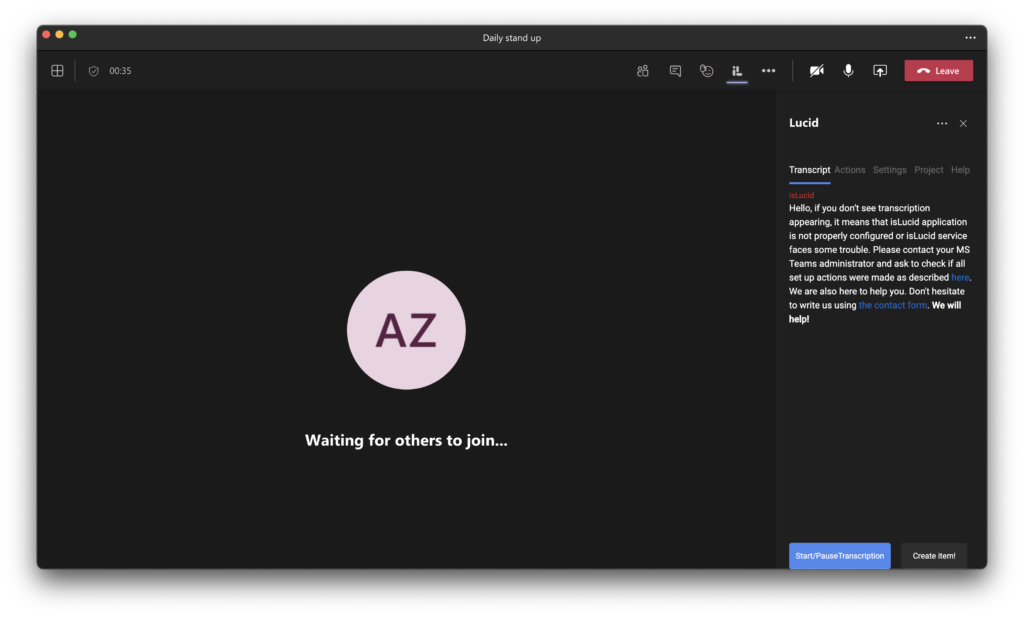Open more actions in the meeting toolbar

point(769,71)
